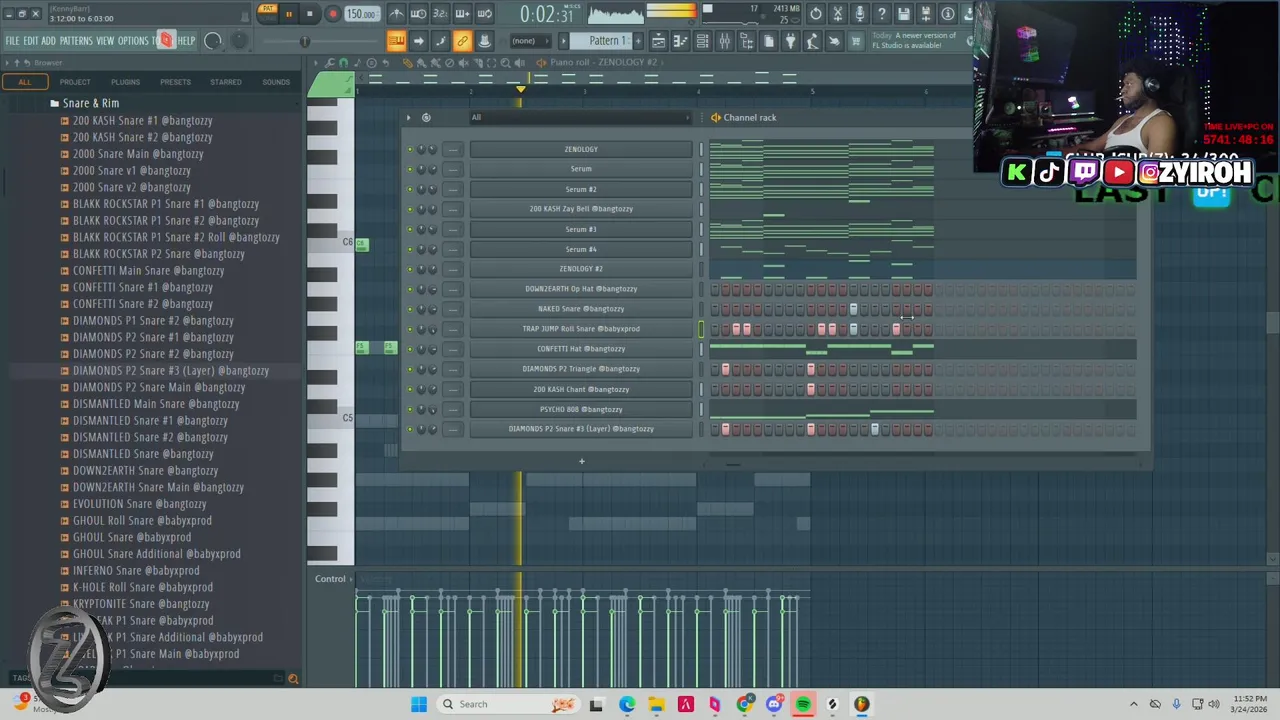Switch browser to the PROJECT tab
Screen dimensions: 1280x720
click(75, 82)
